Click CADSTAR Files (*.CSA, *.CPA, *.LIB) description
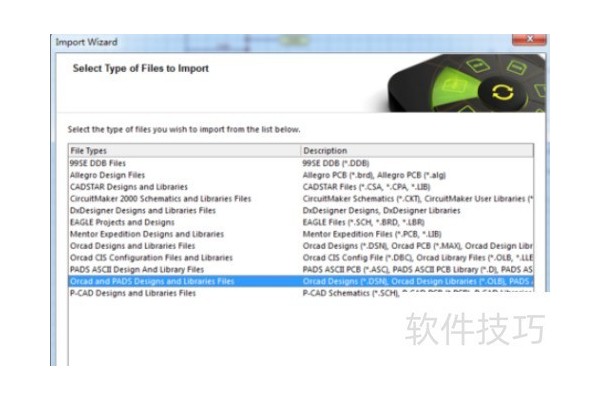600x400 pixels. tap(367, 187)
